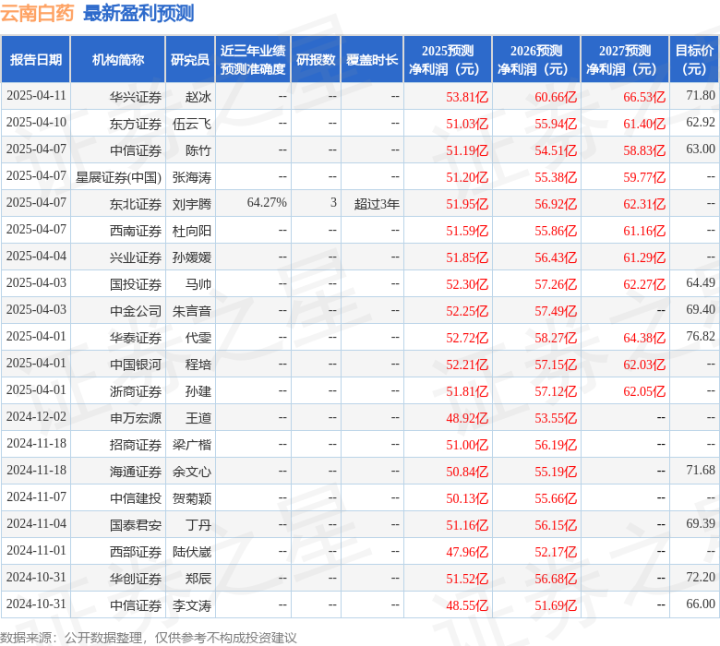
Task: Click the 2027预测净利润 column header
Action: pos(624,60)
